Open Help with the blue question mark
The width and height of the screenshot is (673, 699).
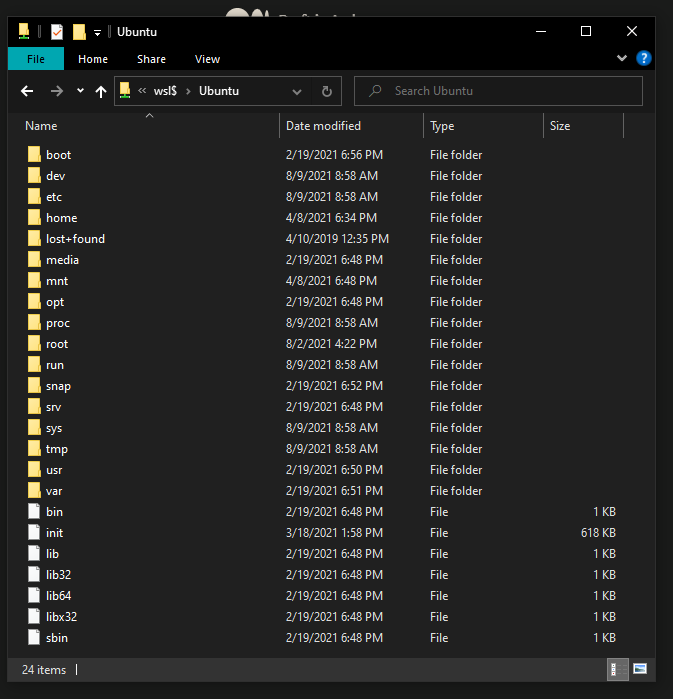(x=643, y=58)
